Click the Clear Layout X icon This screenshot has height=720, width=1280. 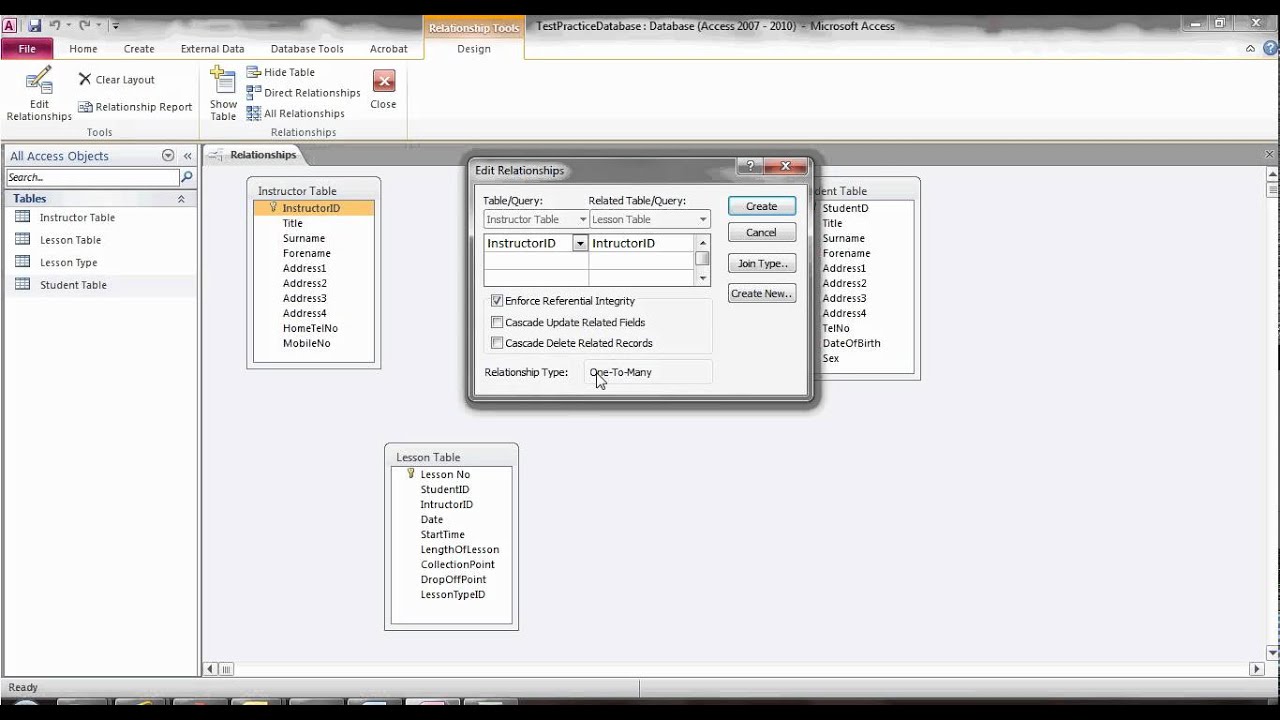85,79
